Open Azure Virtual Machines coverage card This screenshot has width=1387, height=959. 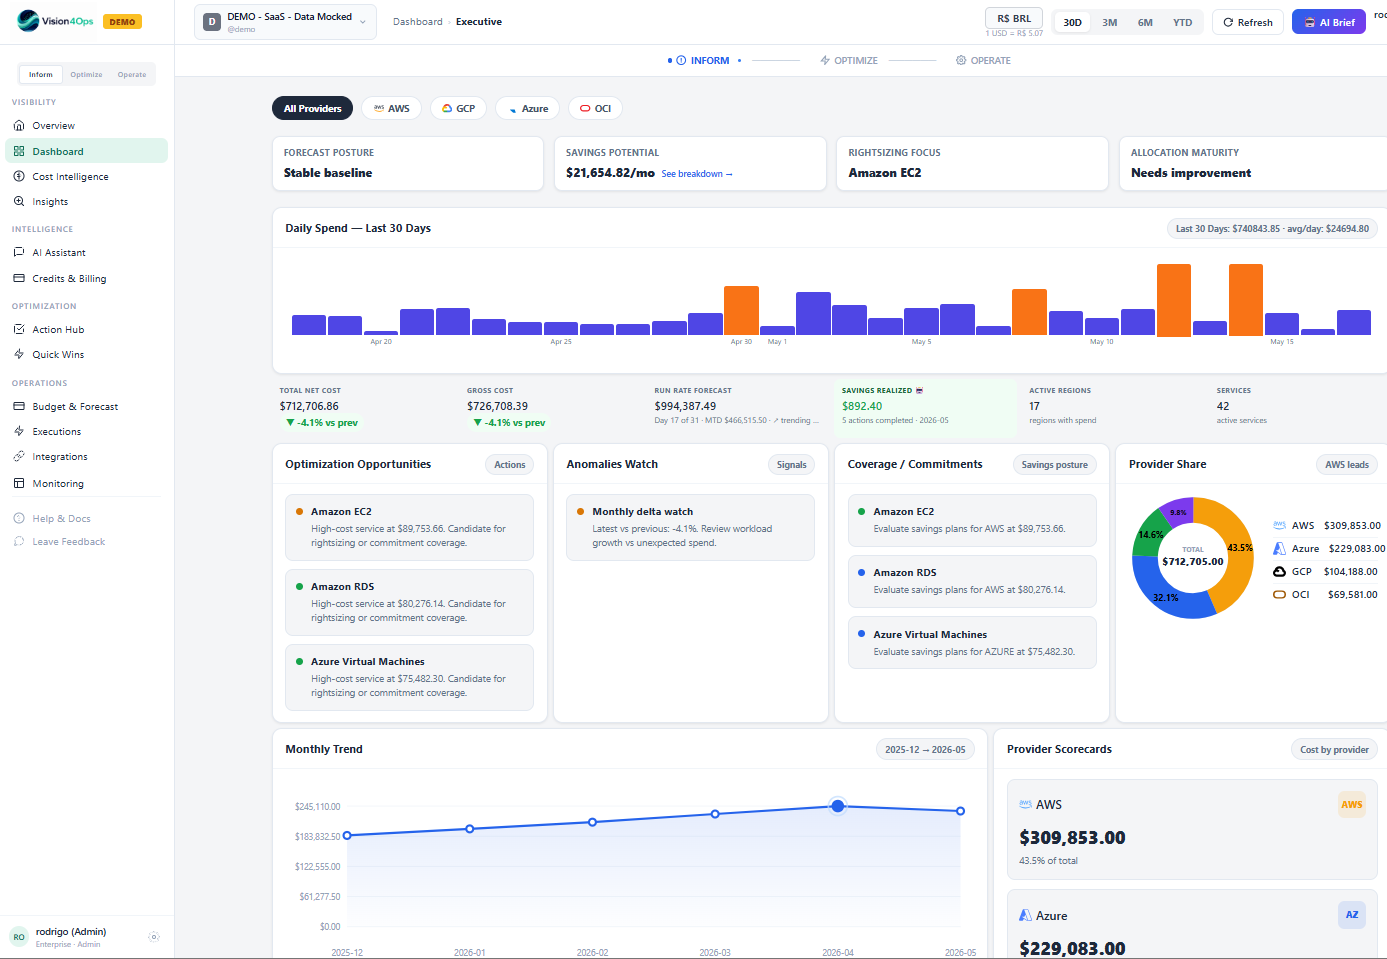[x=972, y=643]
